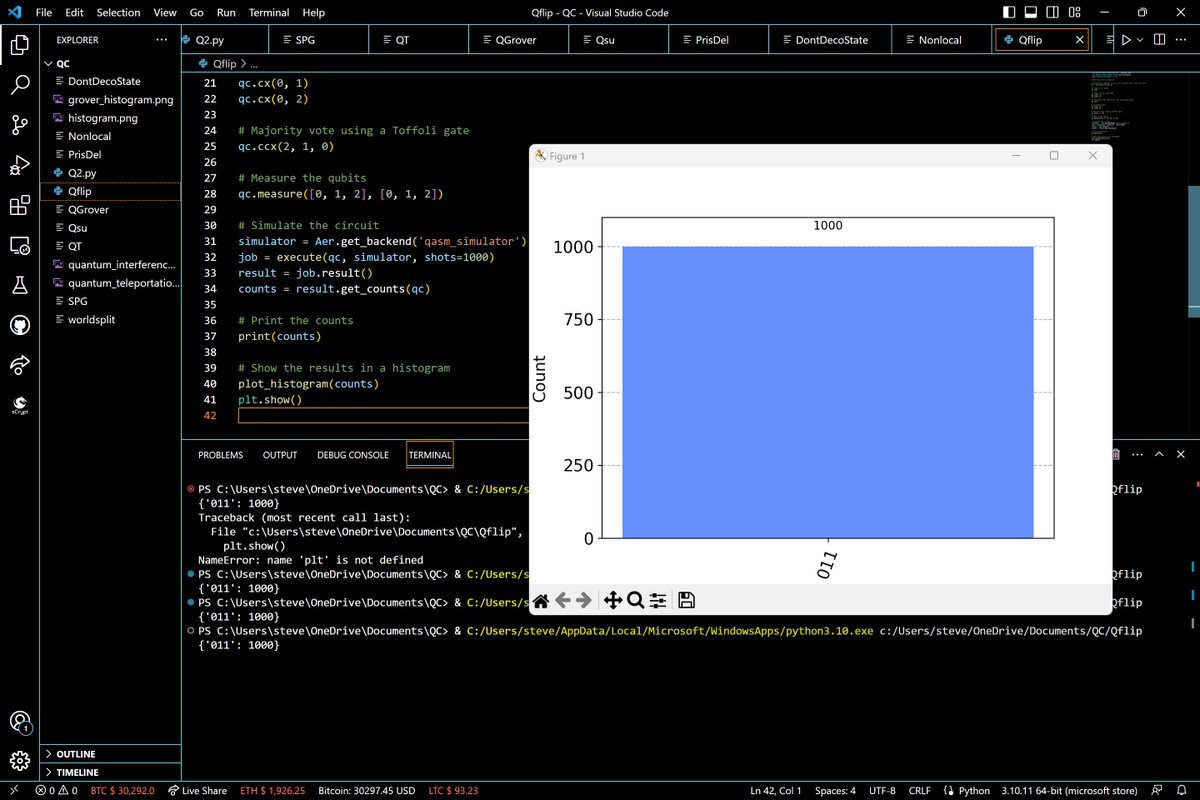
Task: Click the Save figure disk icon
Action: click(x=687, y=600)
